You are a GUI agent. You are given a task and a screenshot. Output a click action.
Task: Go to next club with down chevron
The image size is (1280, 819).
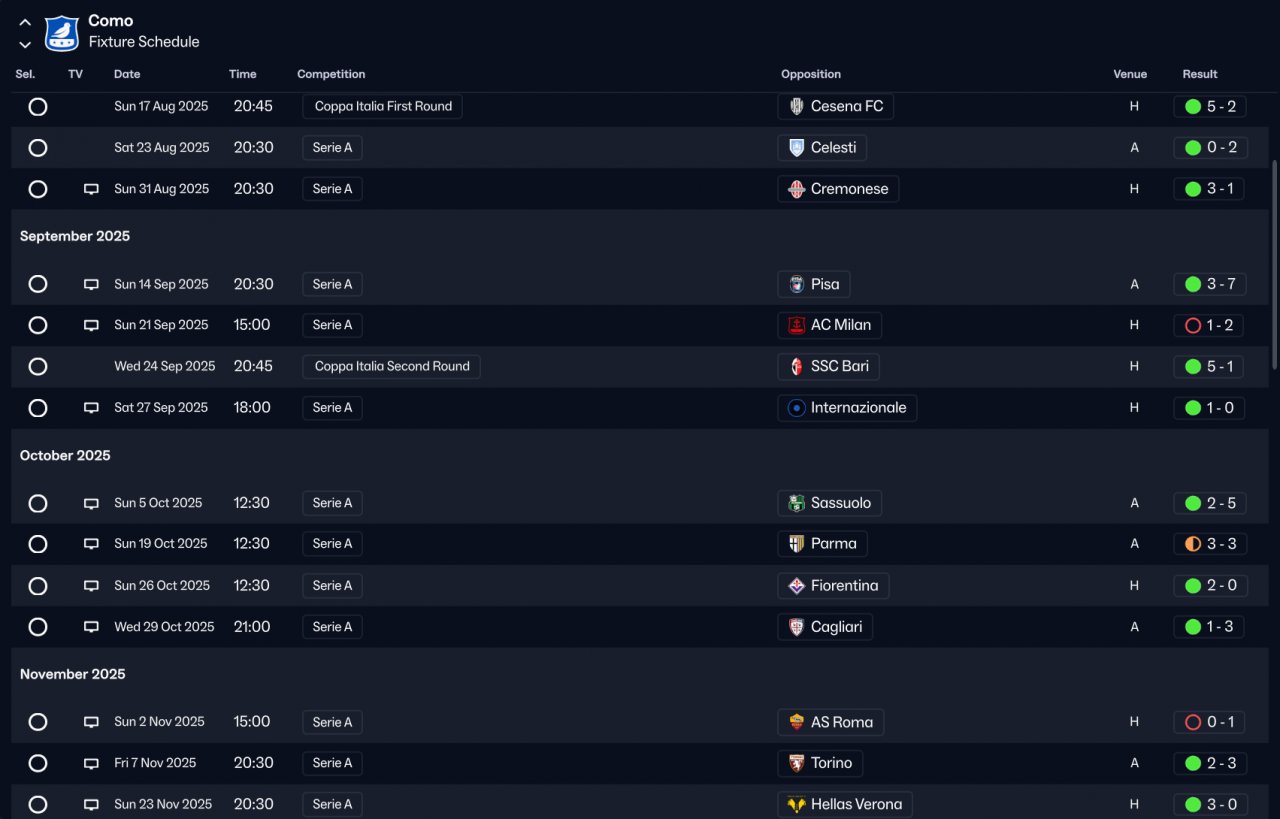(25, 45)
